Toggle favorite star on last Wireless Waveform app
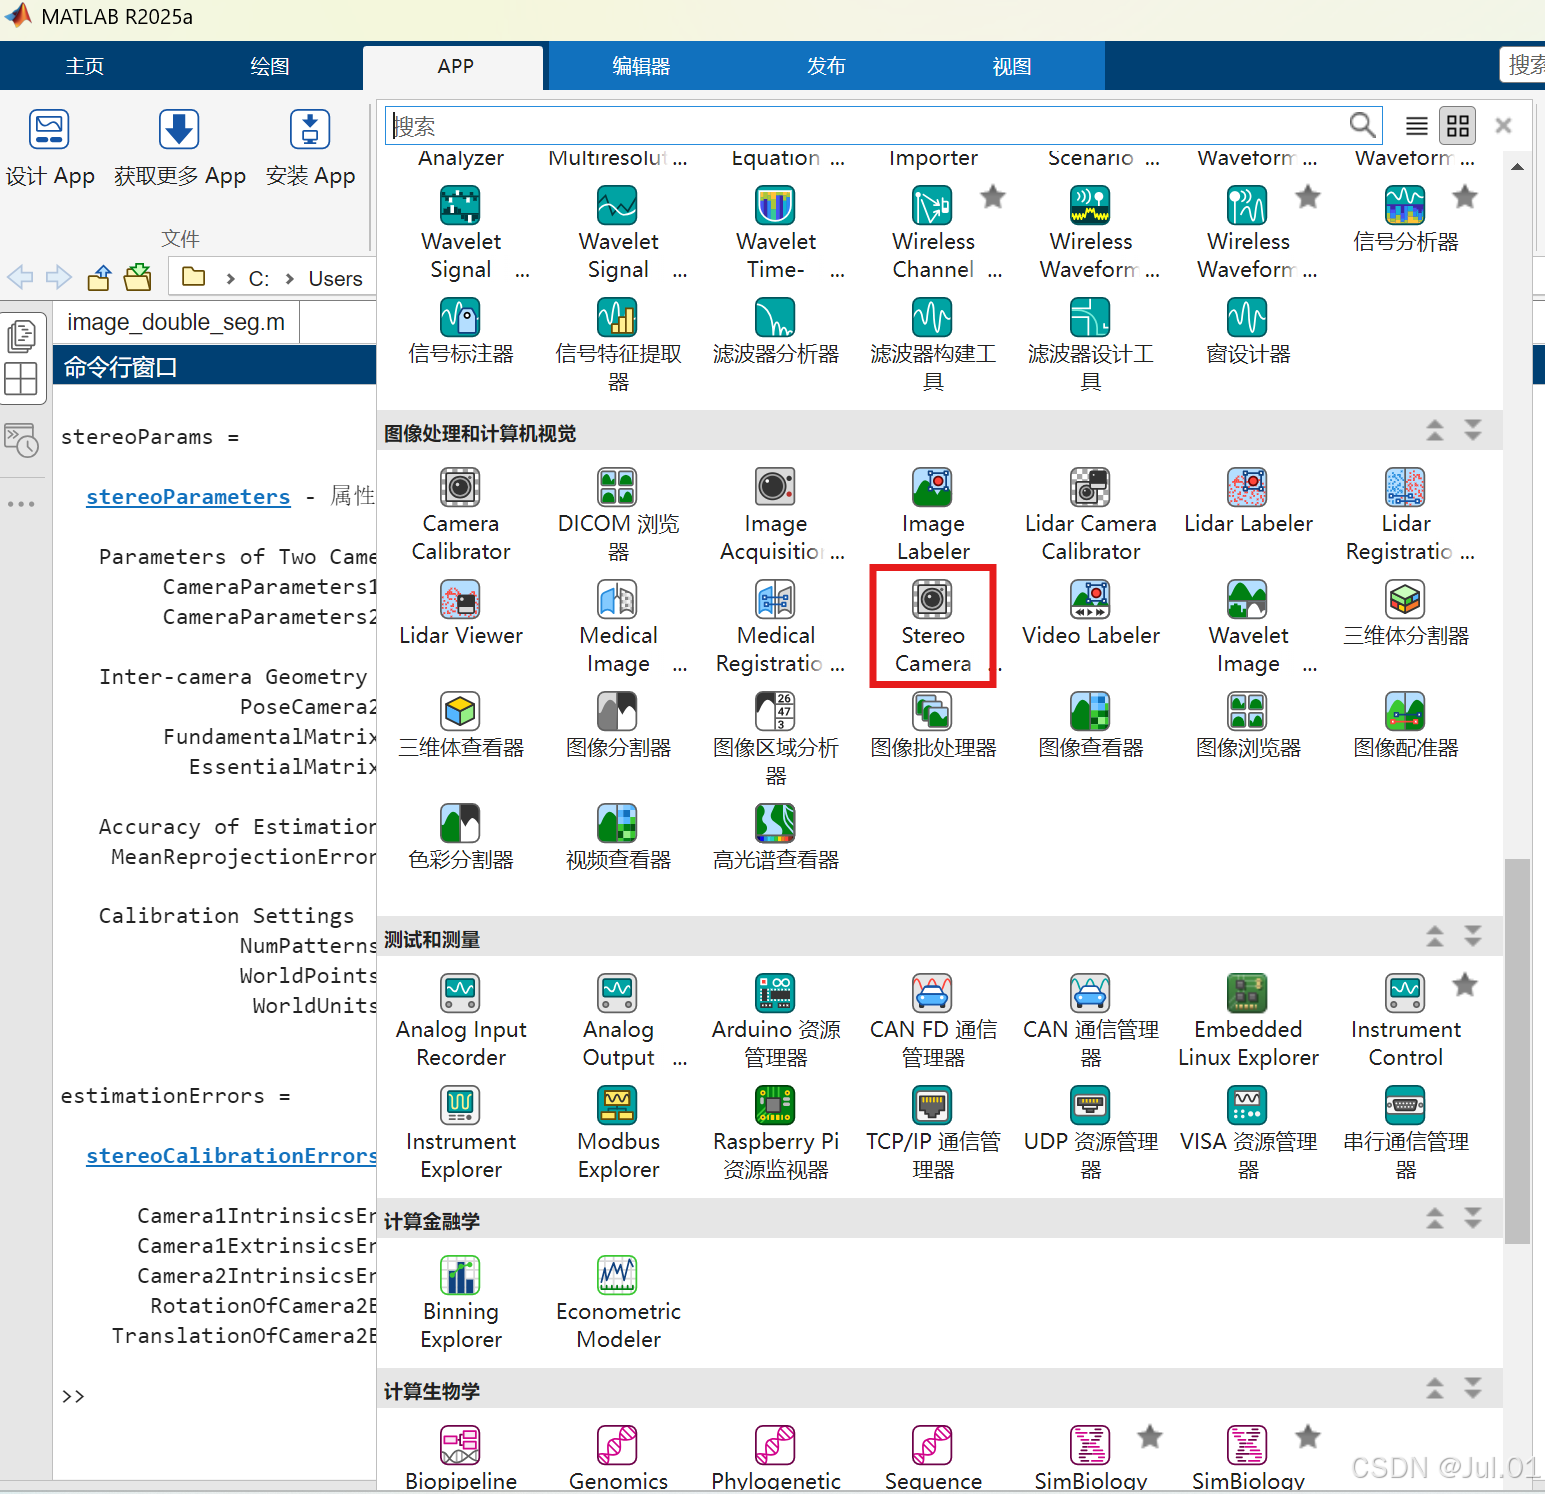 coord(1308,197)
